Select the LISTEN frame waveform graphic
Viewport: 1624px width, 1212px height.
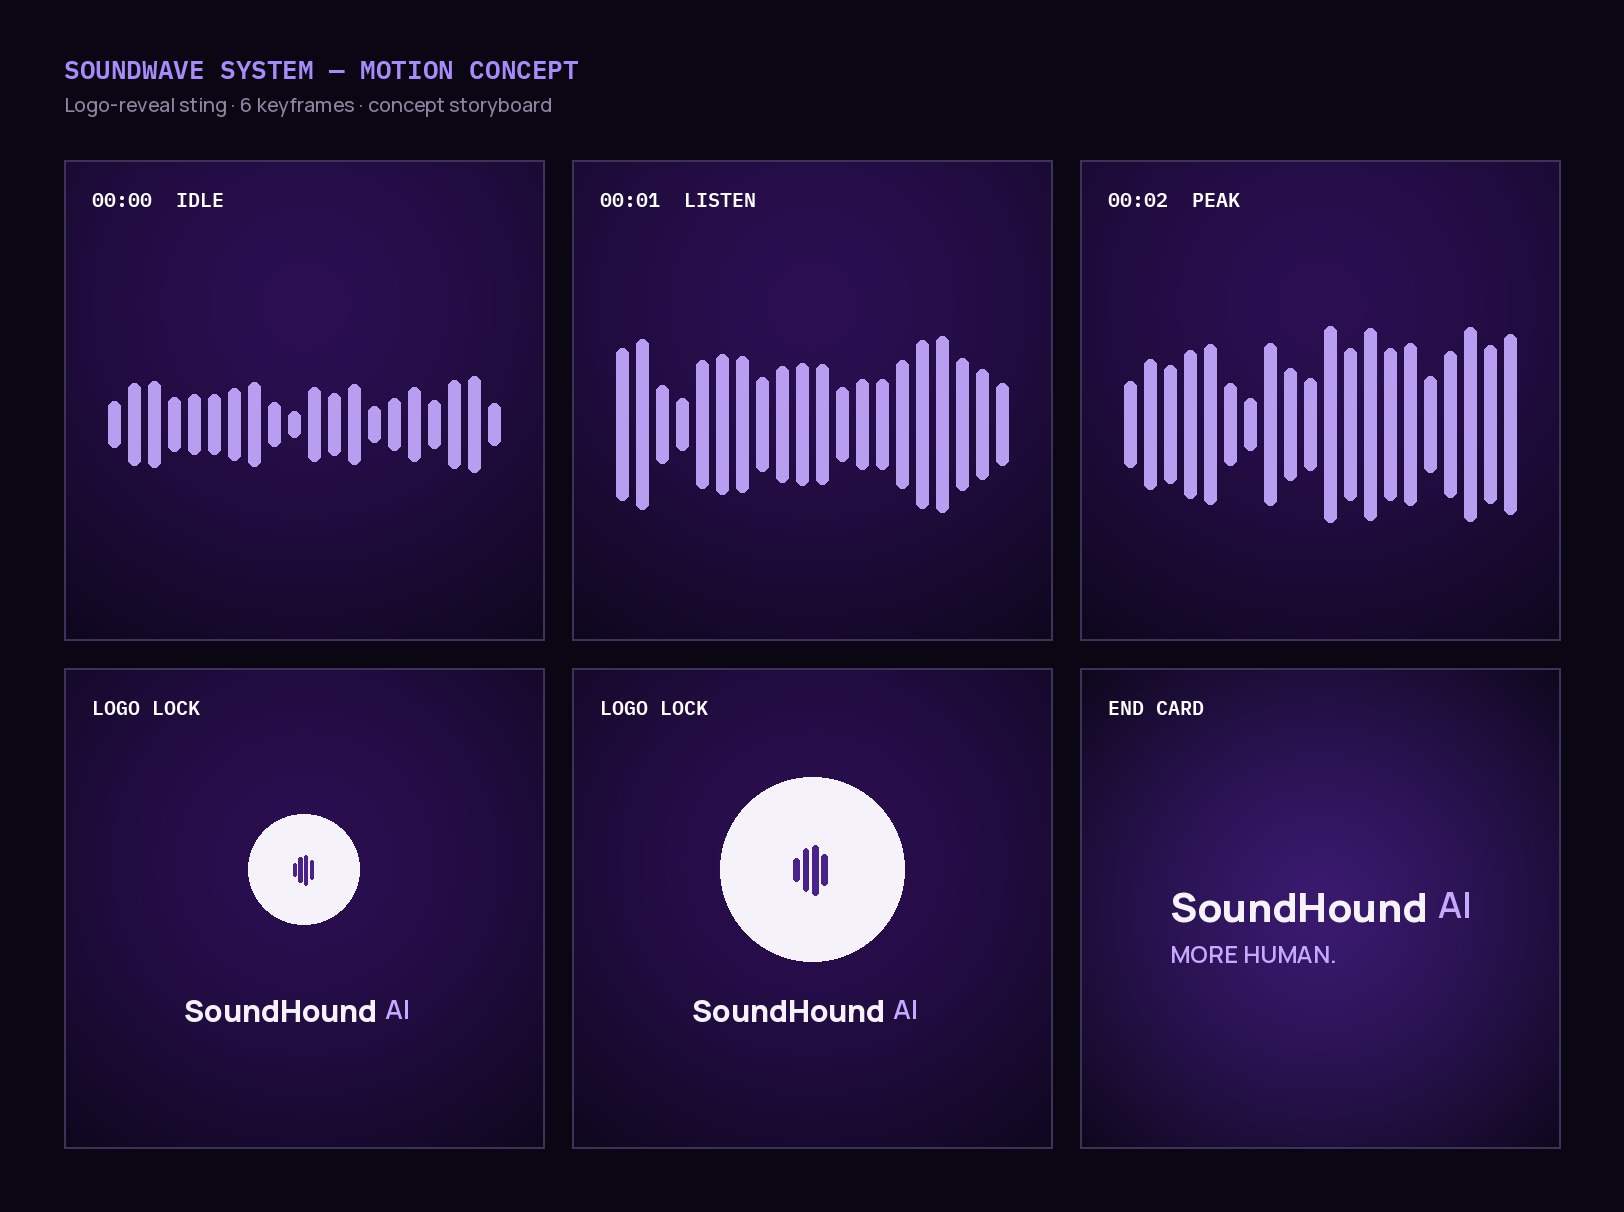pos(812,424)
